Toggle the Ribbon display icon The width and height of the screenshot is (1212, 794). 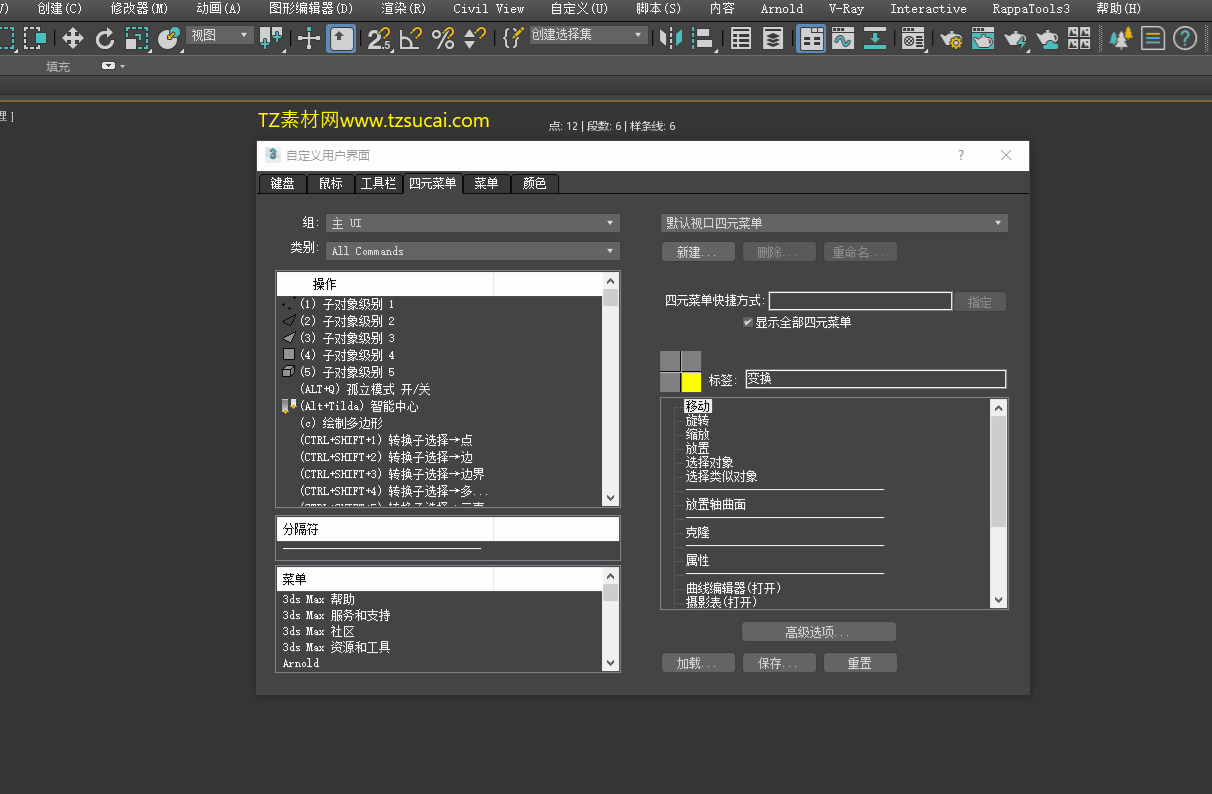point(811,39)
